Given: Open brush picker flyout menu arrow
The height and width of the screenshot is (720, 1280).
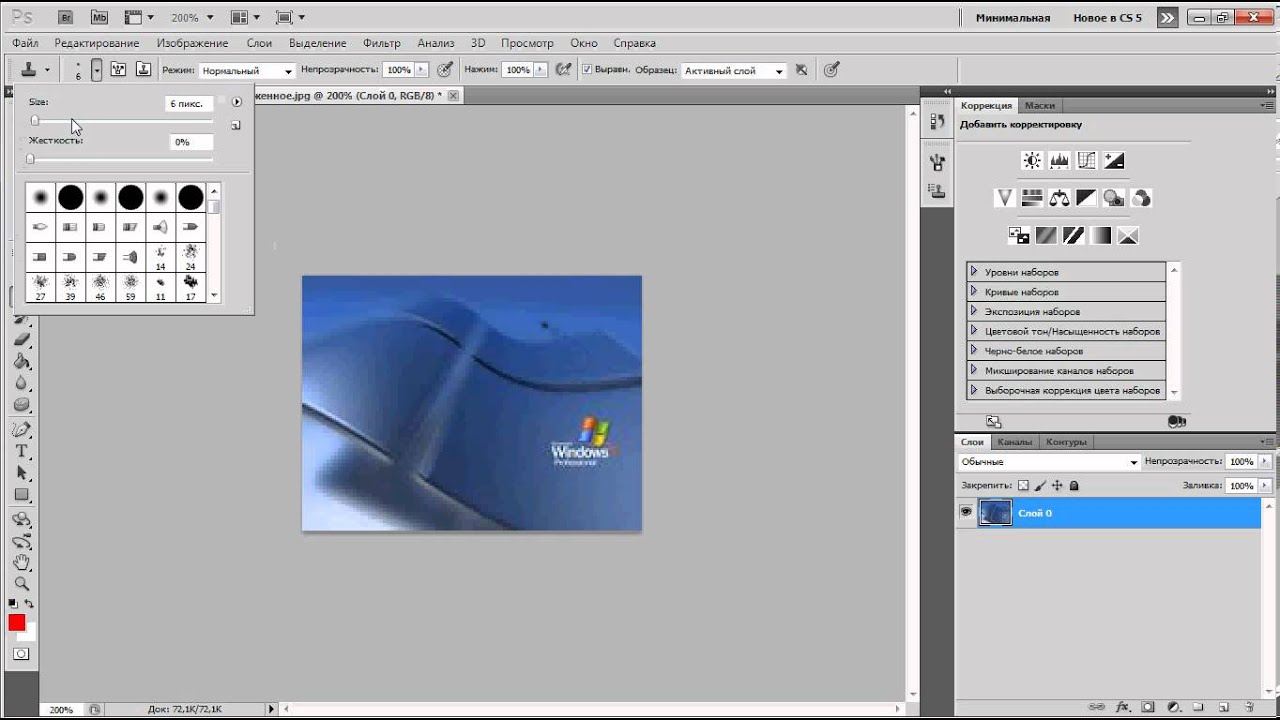Looking at the screenshot, I should 237,102.
